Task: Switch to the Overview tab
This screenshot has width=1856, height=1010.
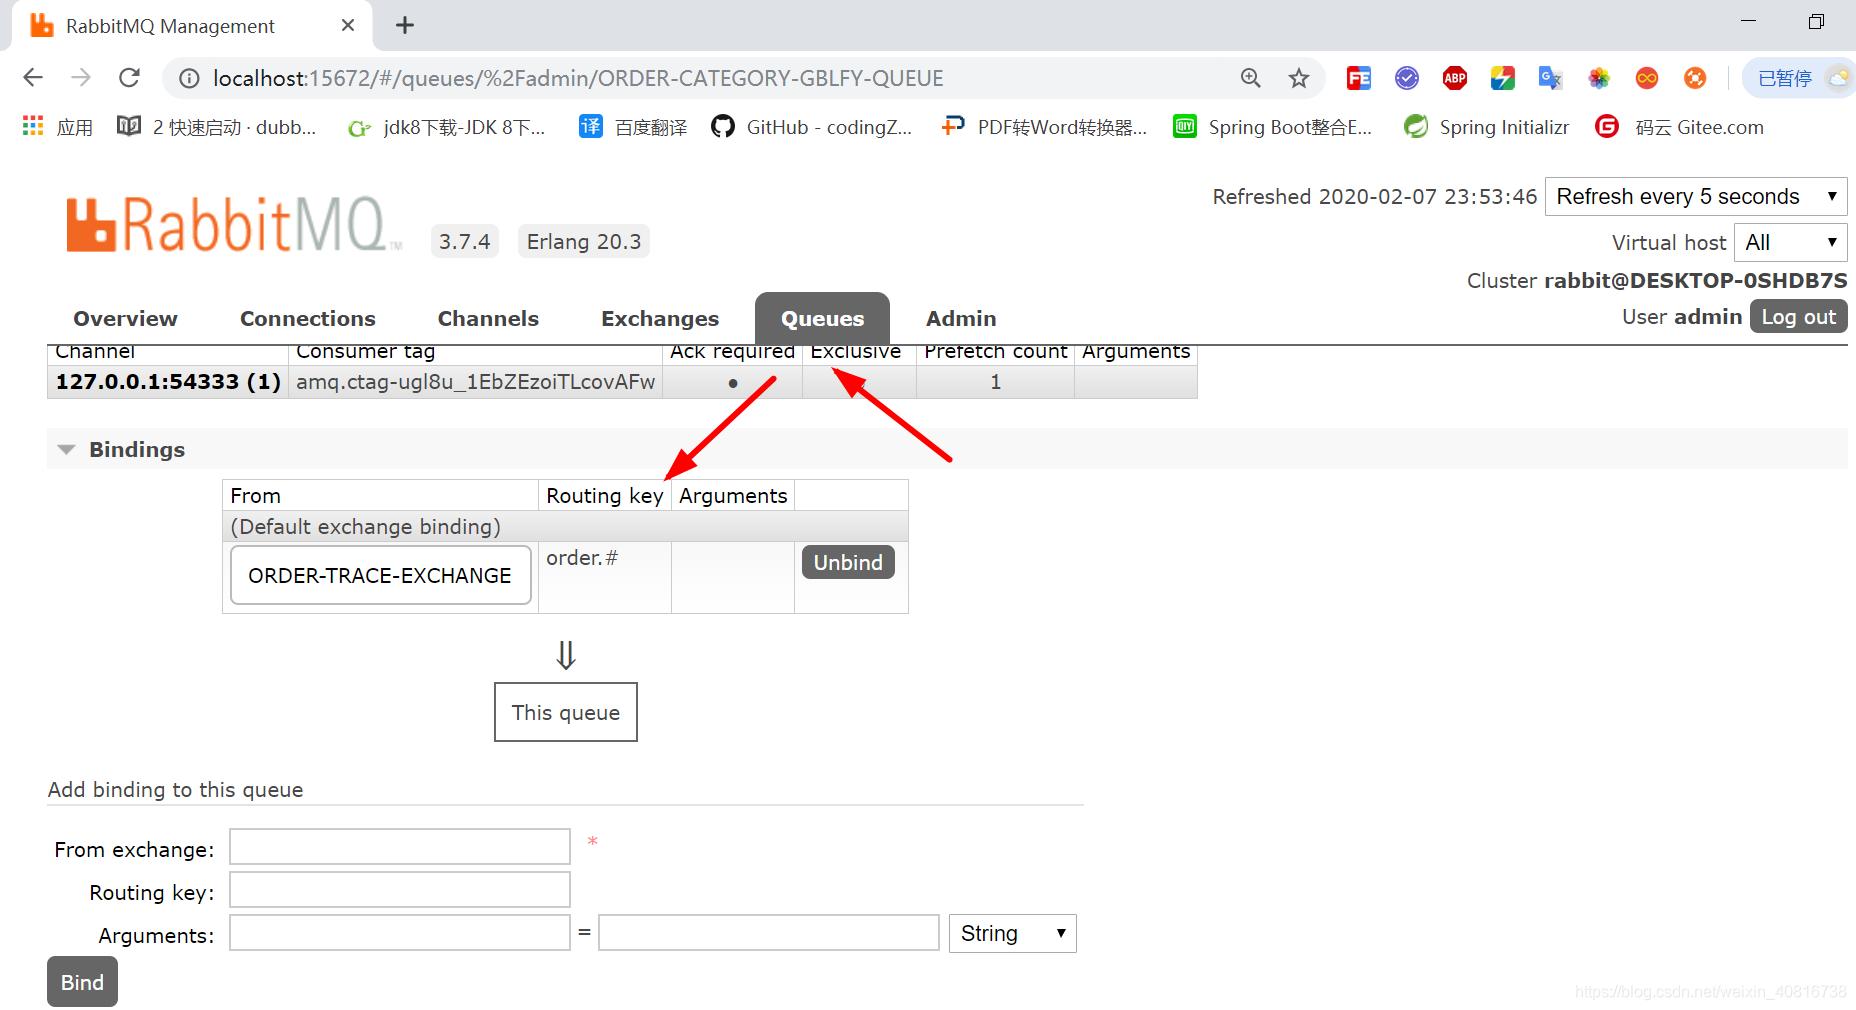Action: click(125, 318)
